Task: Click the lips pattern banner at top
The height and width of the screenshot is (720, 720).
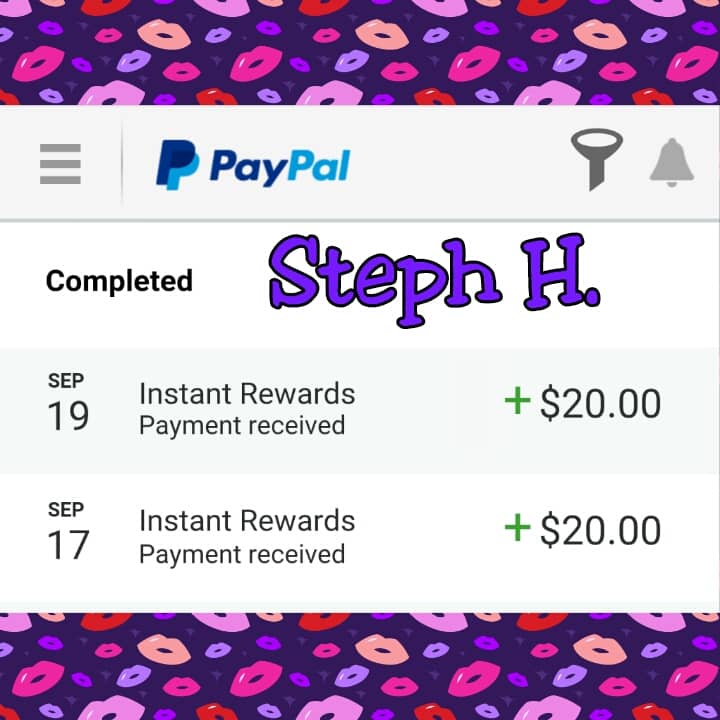Action: [x=360, y=52]
